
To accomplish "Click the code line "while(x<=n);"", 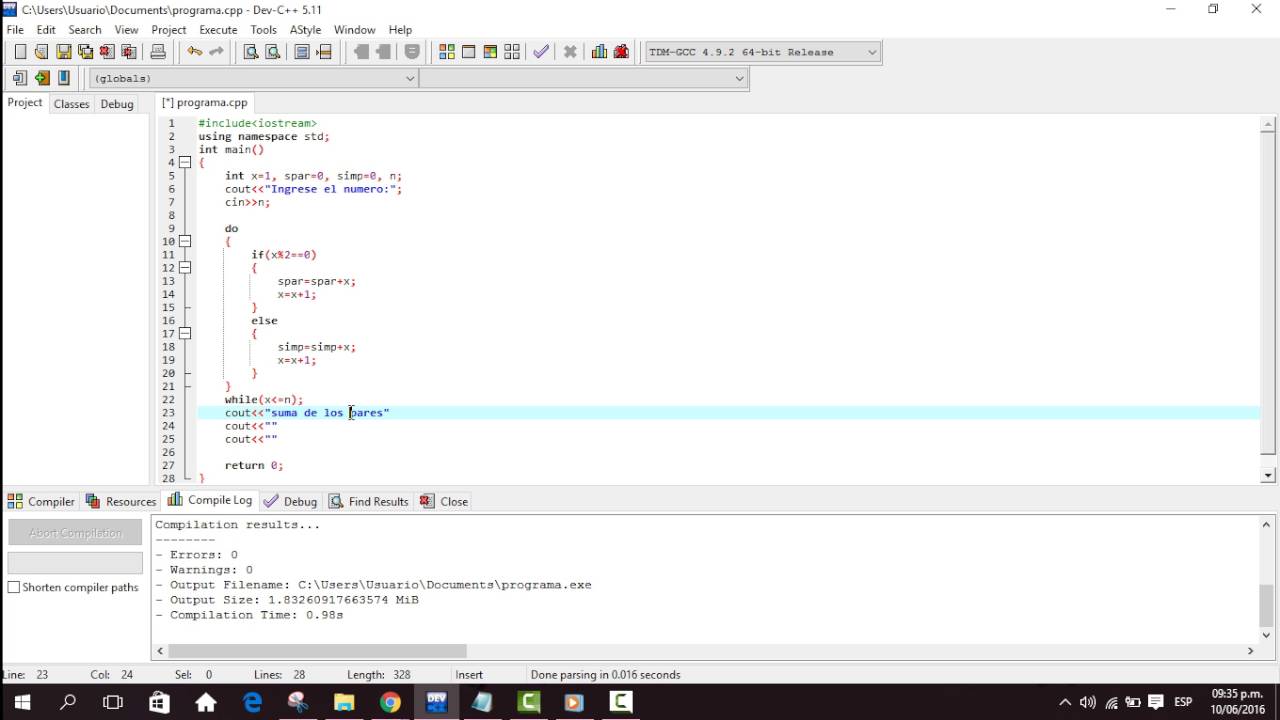I will (263, 399).
